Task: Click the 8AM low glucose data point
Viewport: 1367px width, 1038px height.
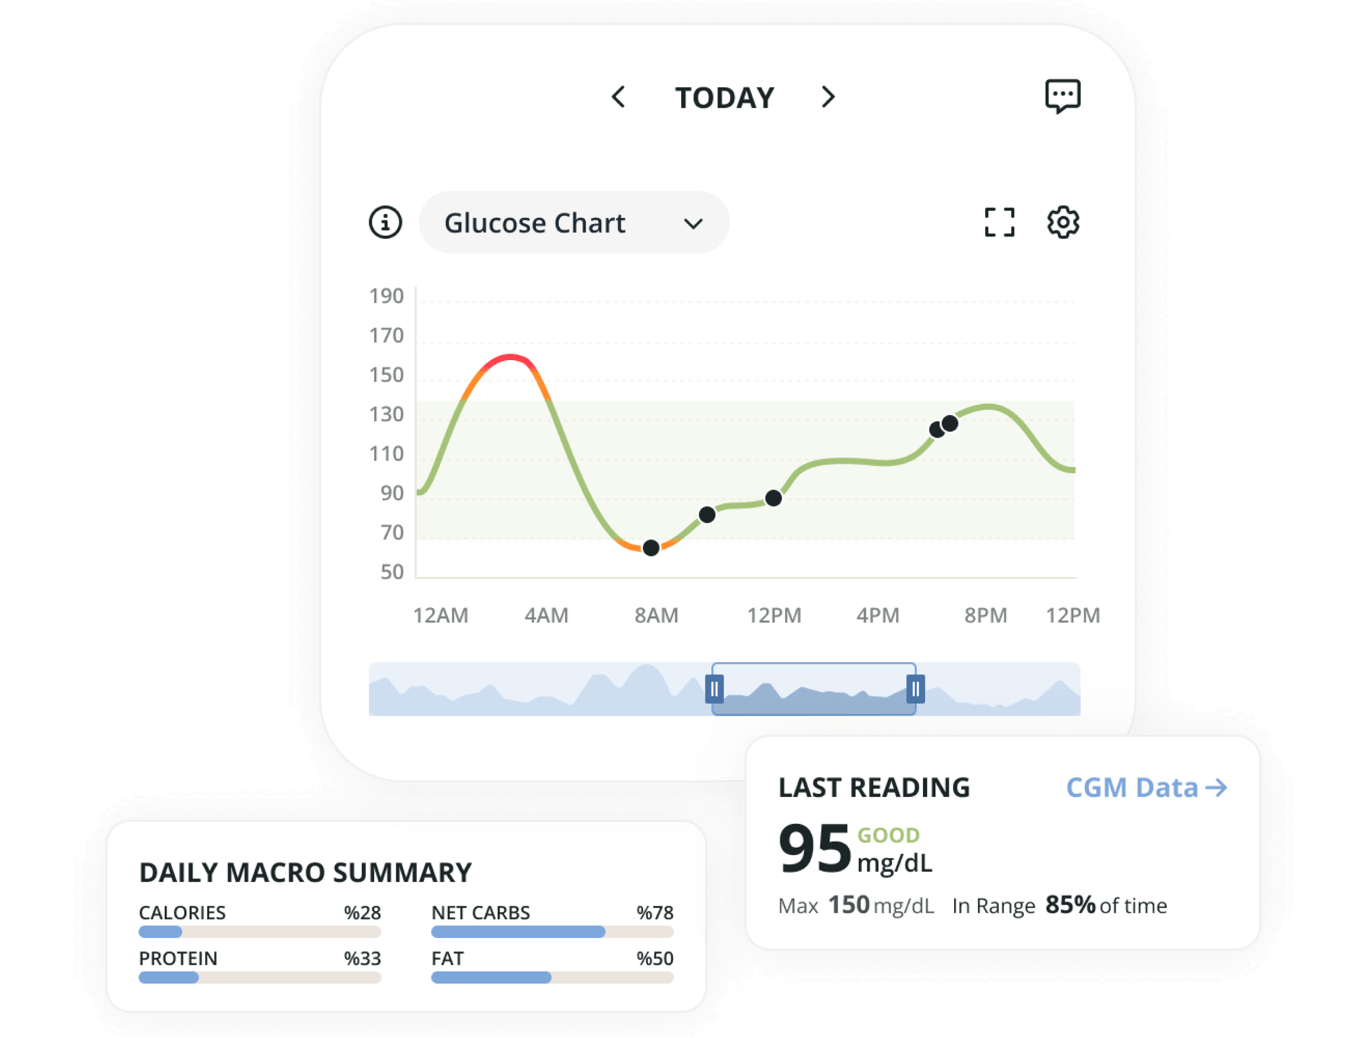Action: point(651,549)
